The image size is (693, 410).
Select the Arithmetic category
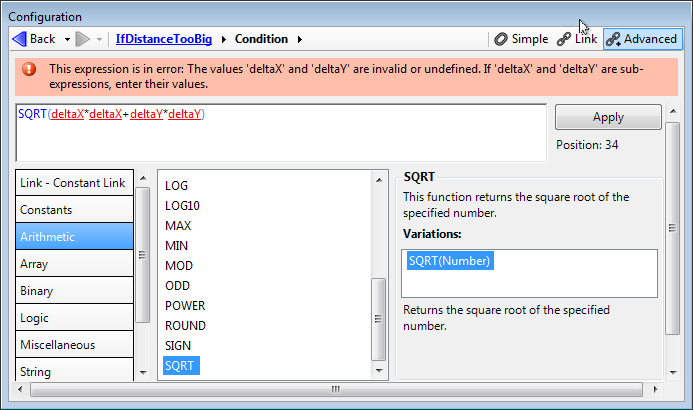tap(75, 237)
